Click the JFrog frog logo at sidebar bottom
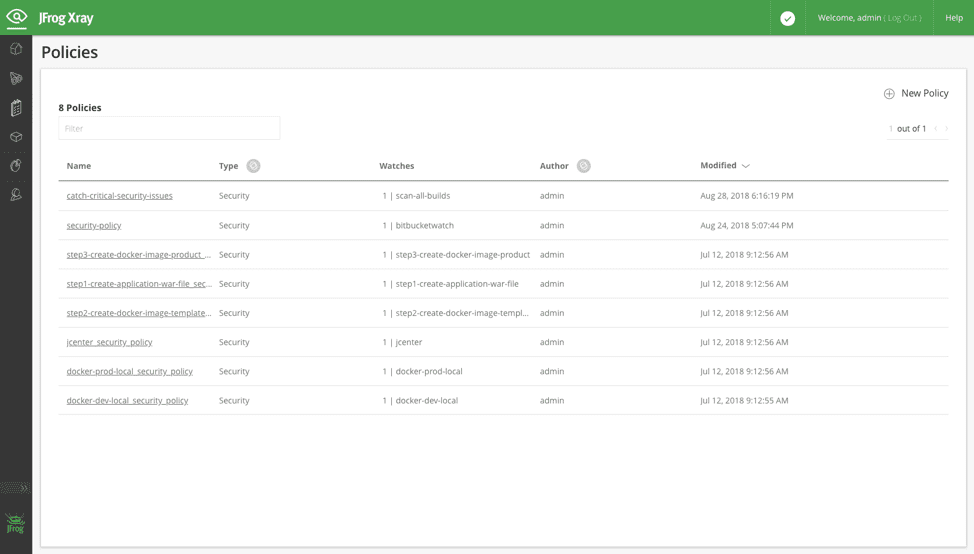The image size is (974, 554). point(15,523)
